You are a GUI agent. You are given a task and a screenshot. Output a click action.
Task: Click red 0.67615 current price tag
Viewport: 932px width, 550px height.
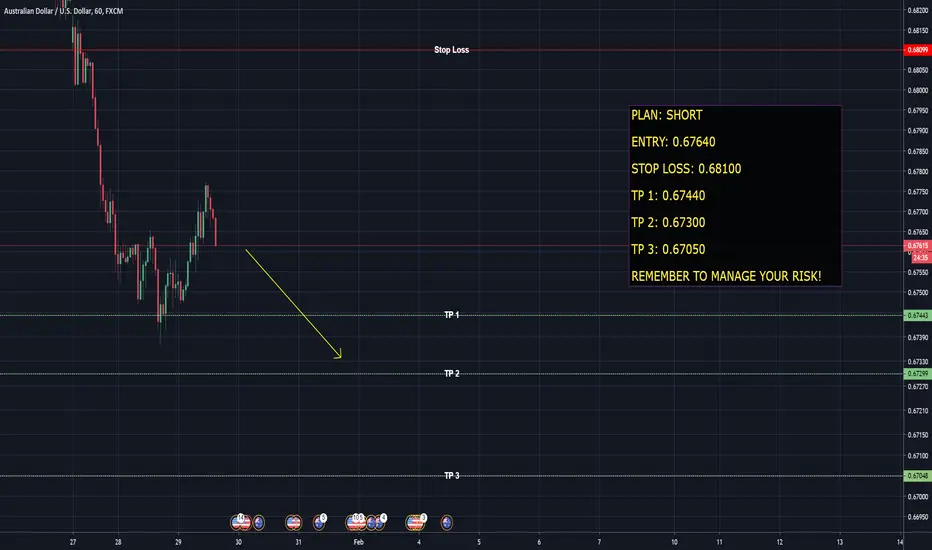917,245
